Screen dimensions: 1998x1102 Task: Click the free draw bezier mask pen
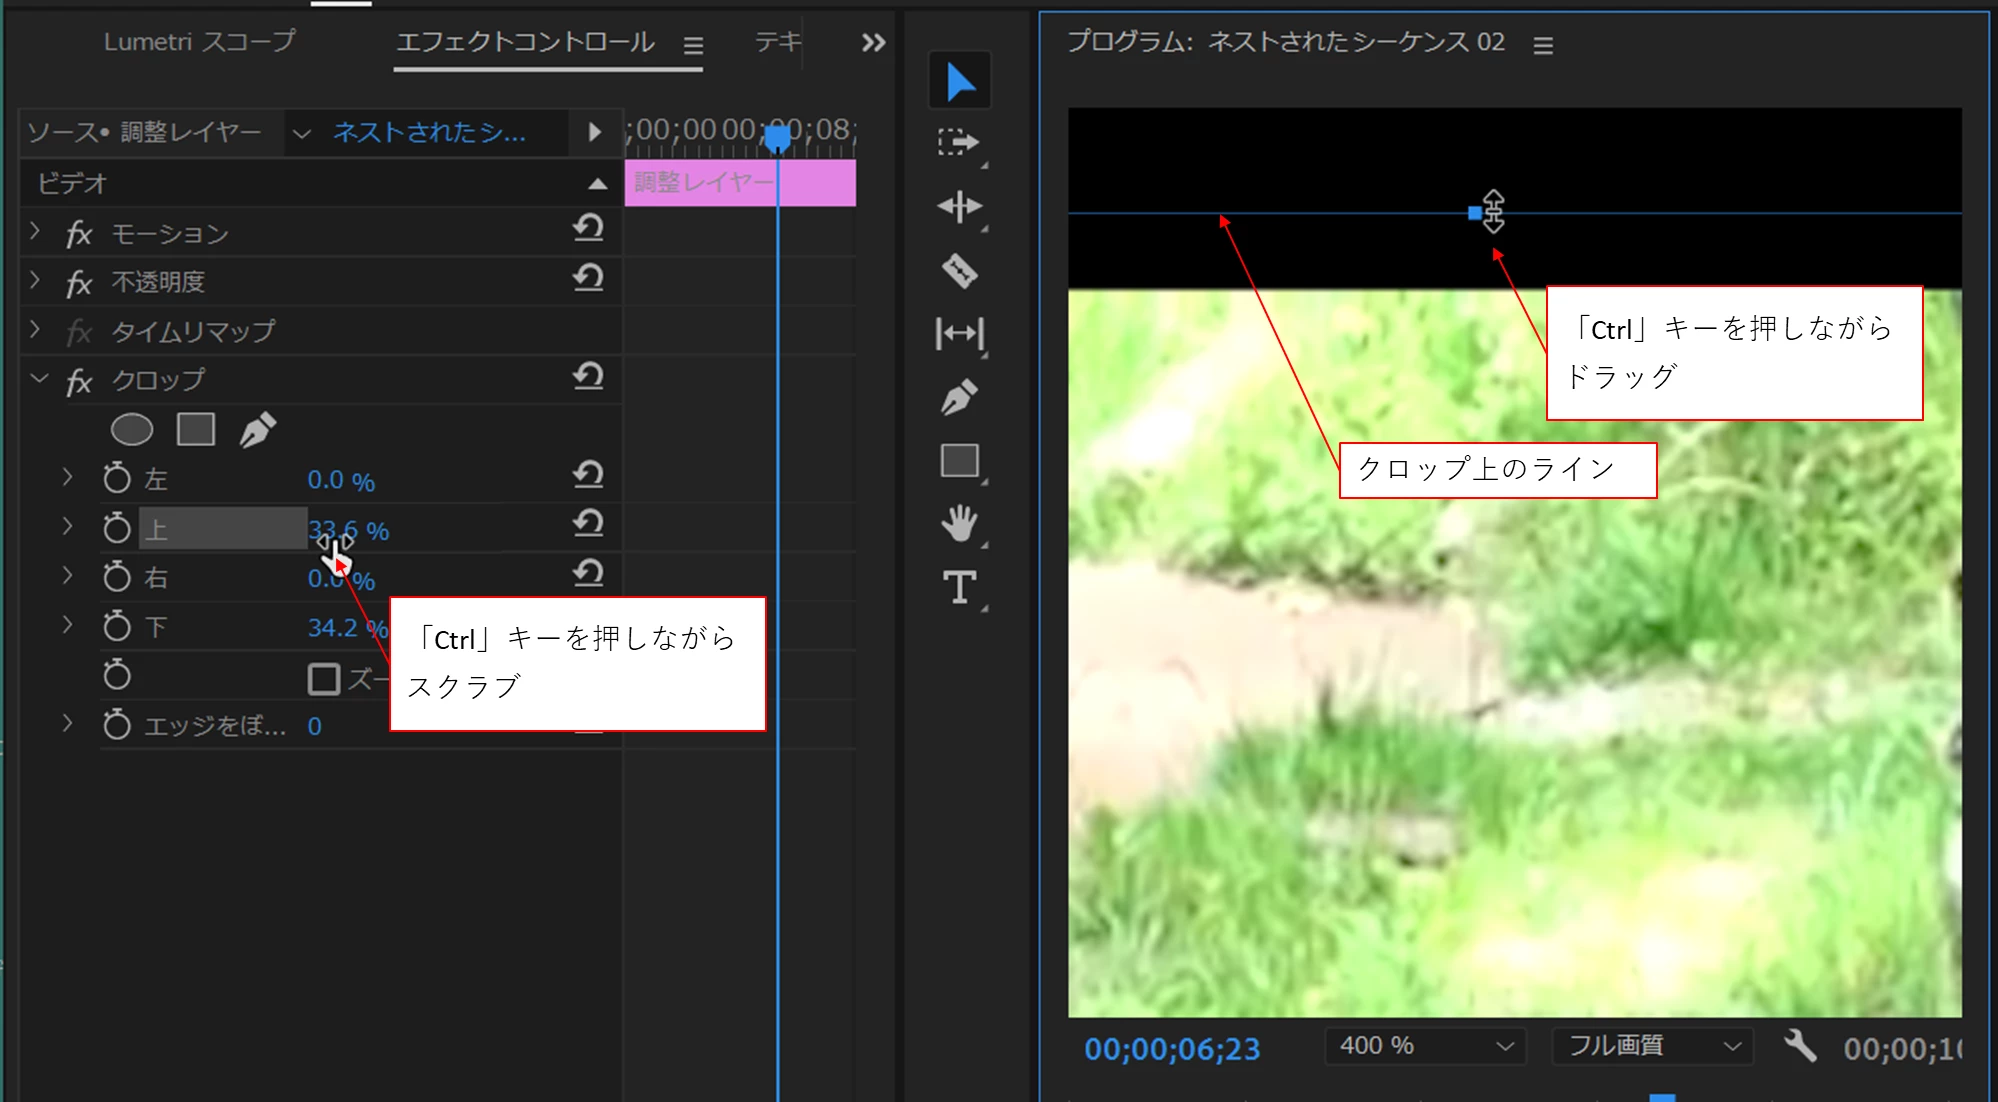257,430
